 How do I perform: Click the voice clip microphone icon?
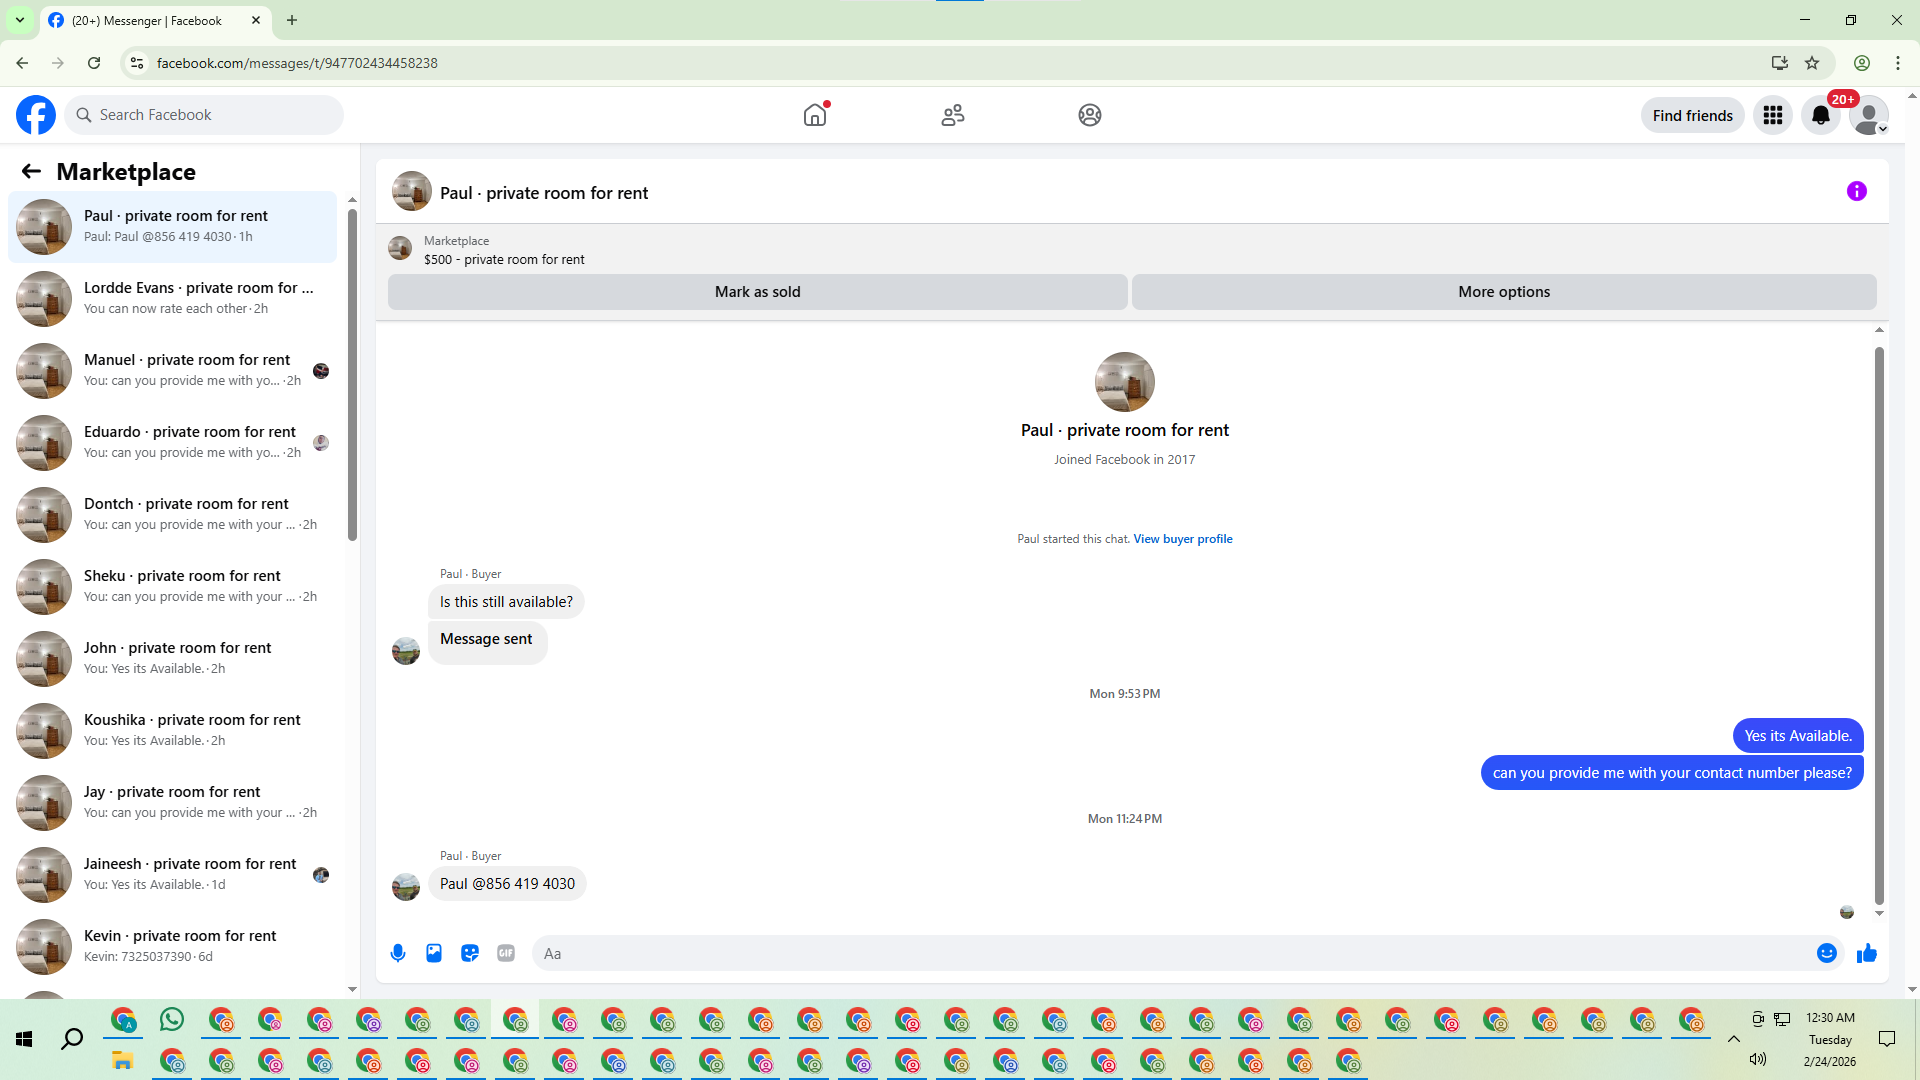click(x=398, y=953)
